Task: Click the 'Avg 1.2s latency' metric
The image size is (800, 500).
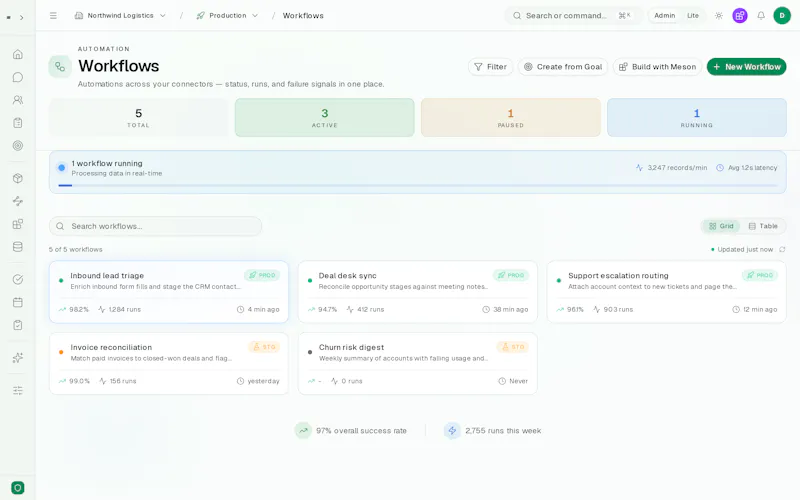Action: (747, 167)
